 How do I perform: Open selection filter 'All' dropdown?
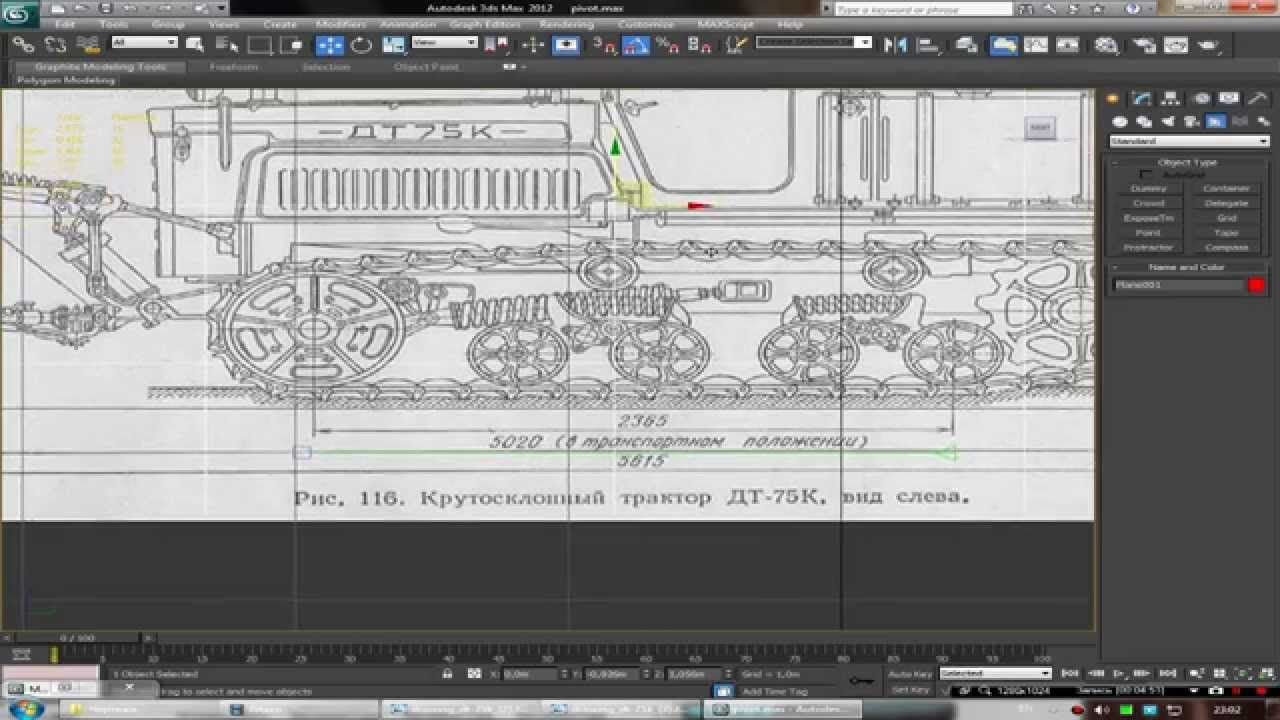point(144,43)
